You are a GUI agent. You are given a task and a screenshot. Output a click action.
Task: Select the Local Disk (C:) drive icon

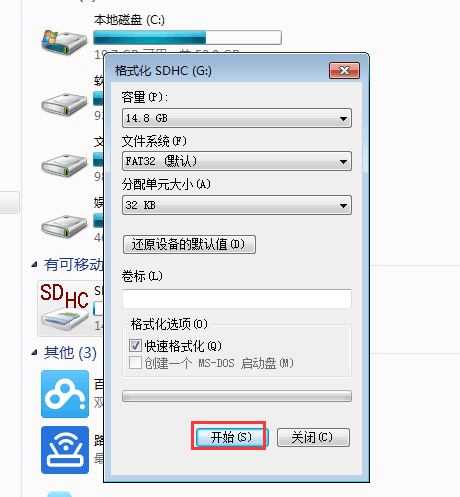[64, 42]
